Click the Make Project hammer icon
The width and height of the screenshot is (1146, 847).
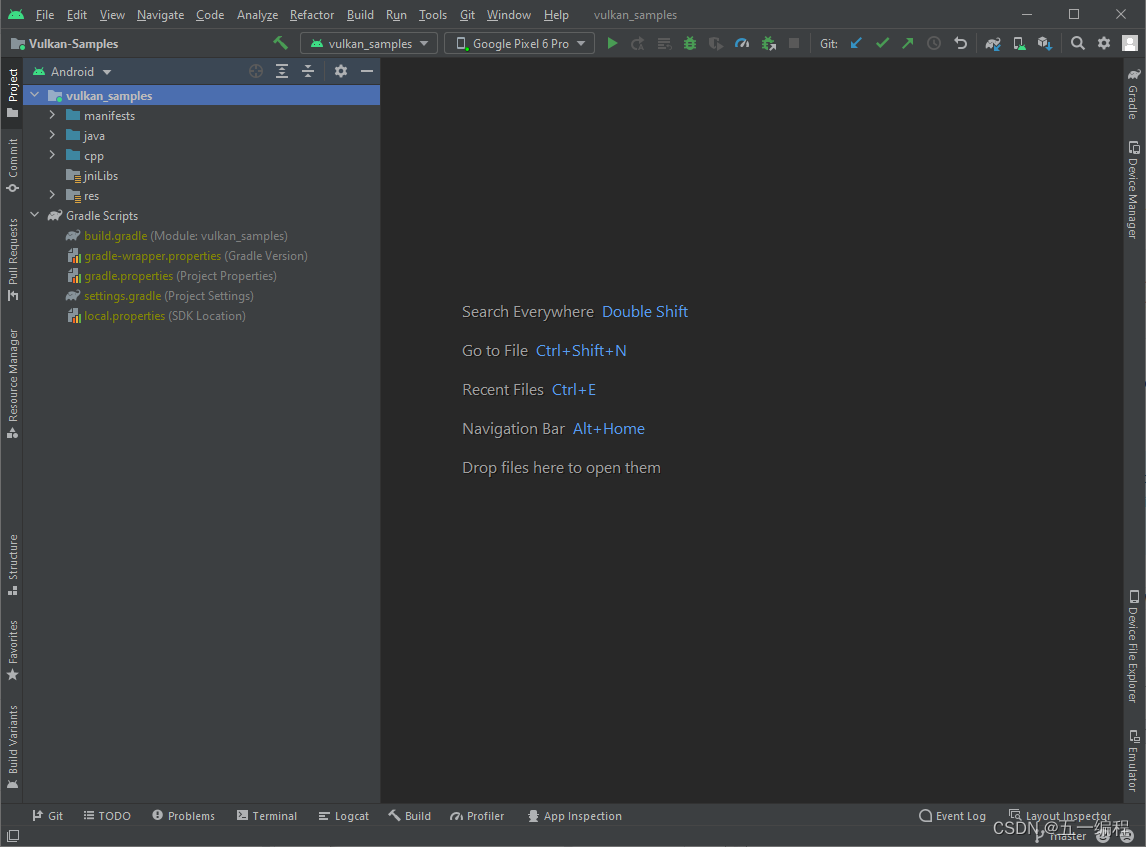pyautogui.click(x=281, y=43)
